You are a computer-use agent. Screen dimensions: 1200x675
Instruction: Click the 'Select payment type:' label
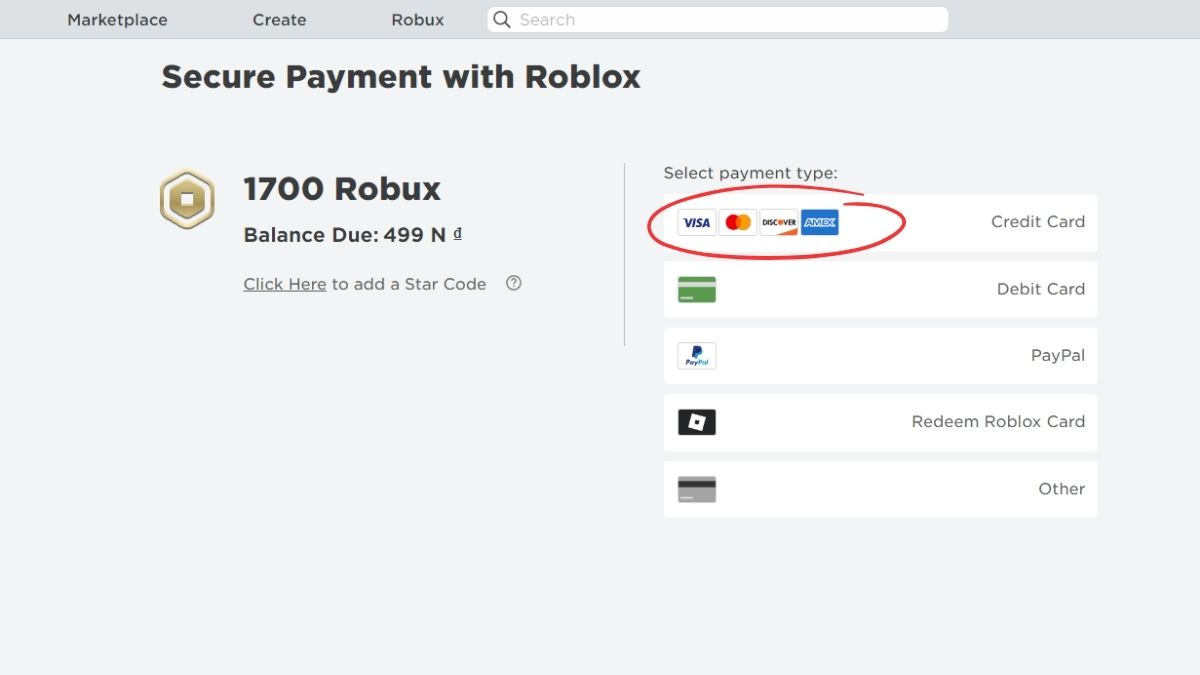[751, 173]
